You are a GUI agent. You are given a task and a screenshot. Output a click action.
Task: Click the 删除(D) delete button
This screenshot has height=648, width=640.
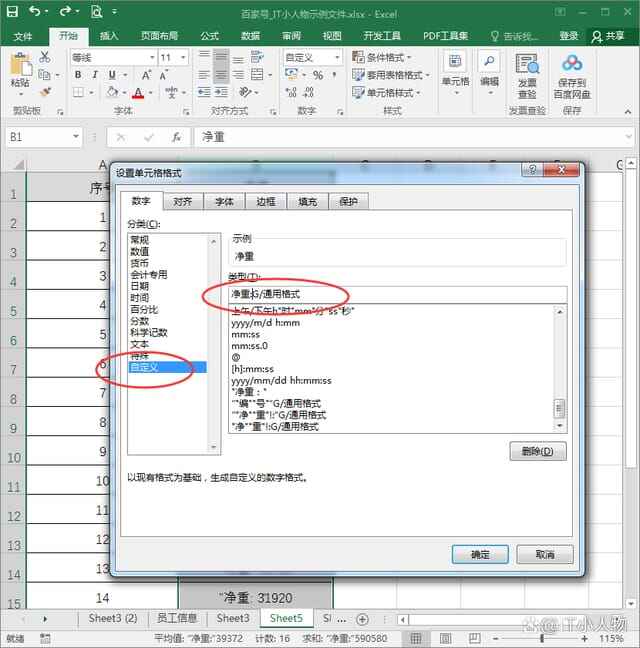(538, 451)
